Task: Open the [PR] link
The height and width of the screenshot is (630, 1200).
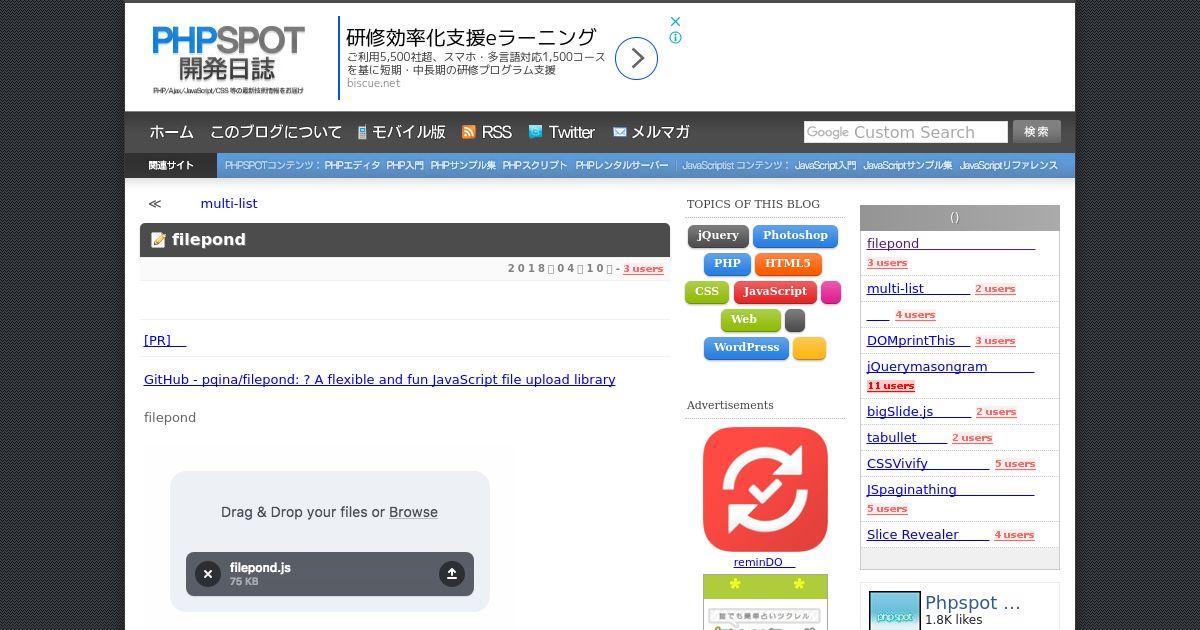Action: 165,340
